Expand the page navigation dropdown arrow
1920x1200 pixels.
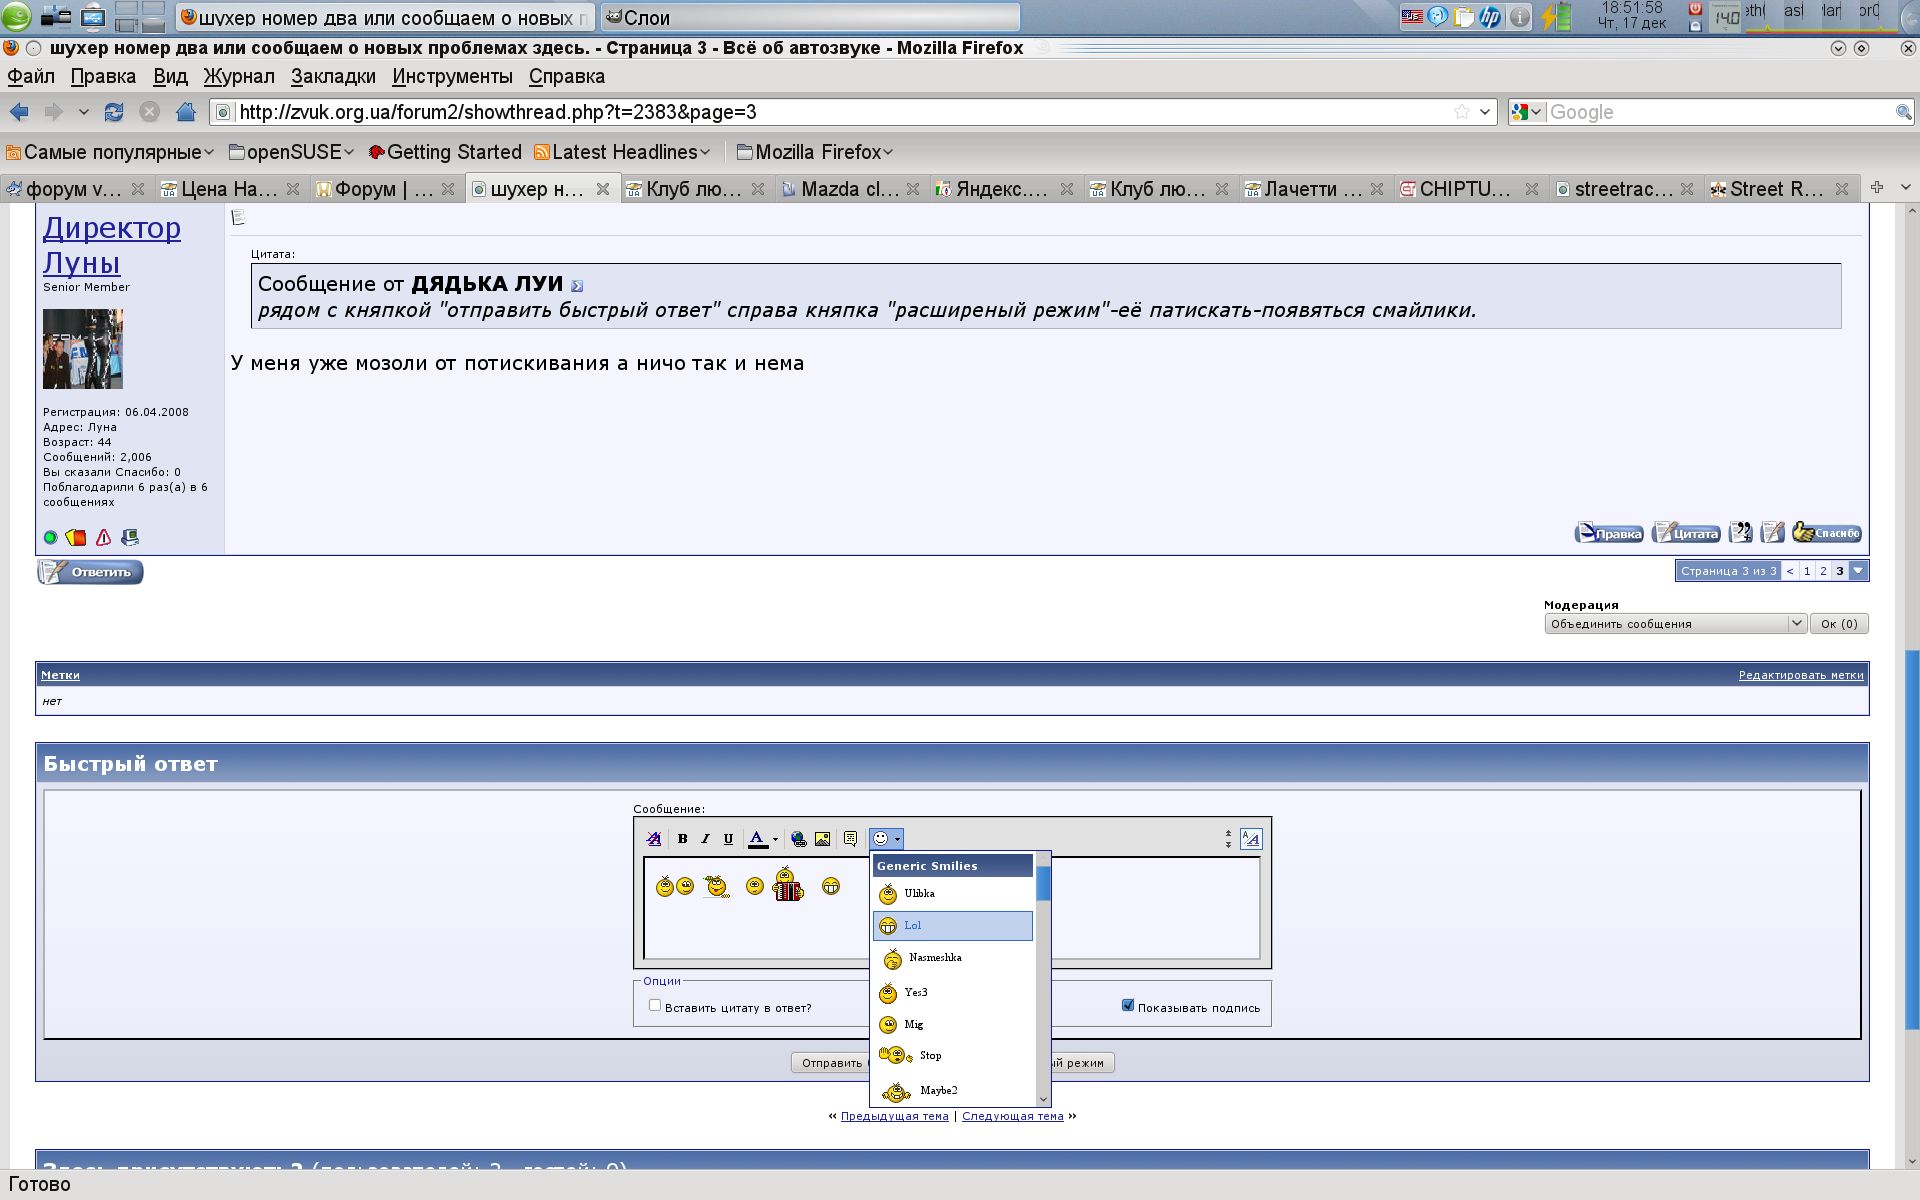(x=1858, y=571)
